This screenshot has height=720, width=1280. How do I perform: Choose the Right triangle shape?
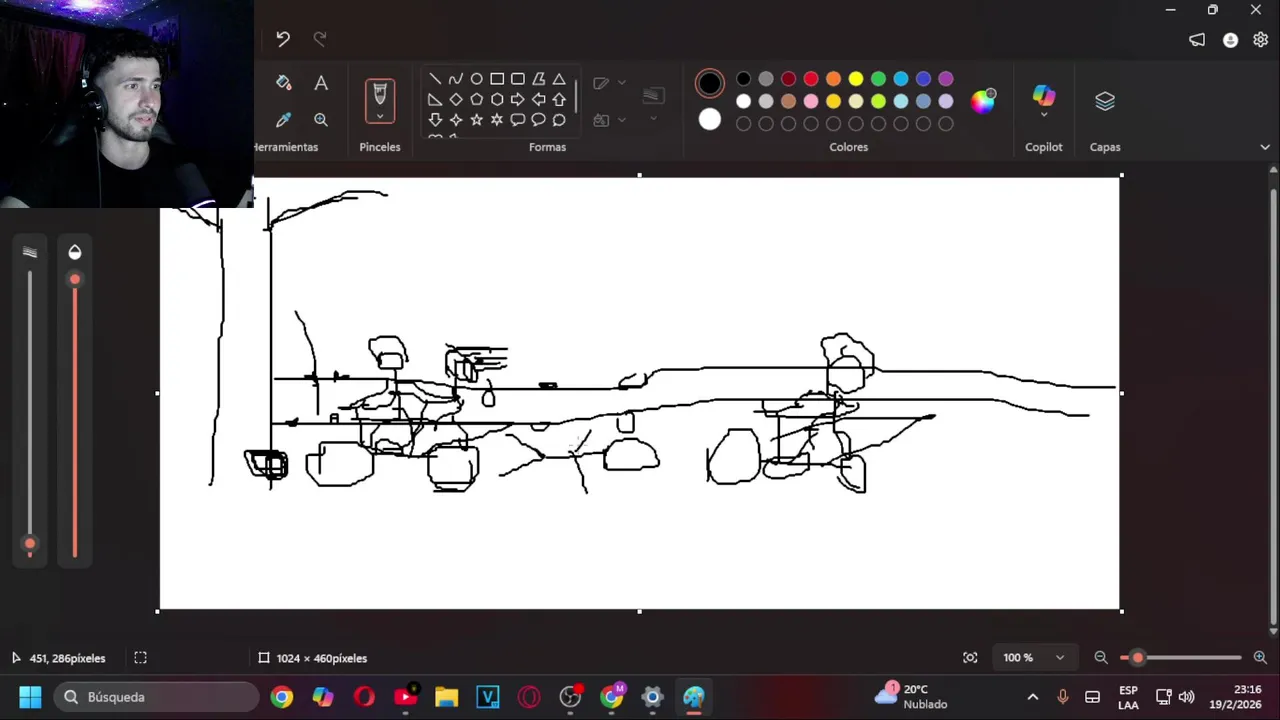435,100
